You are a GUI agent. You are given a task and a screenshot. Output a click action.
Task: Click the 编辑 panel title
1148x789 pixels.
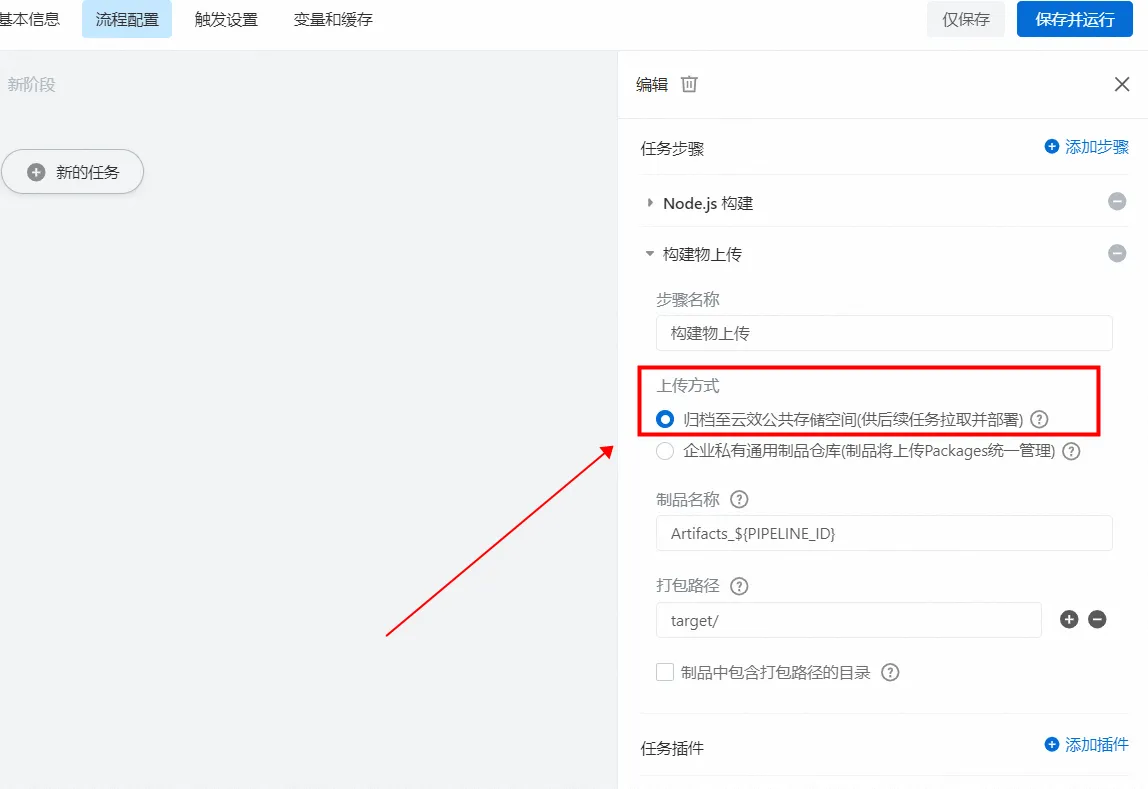(x=652, y=84)
